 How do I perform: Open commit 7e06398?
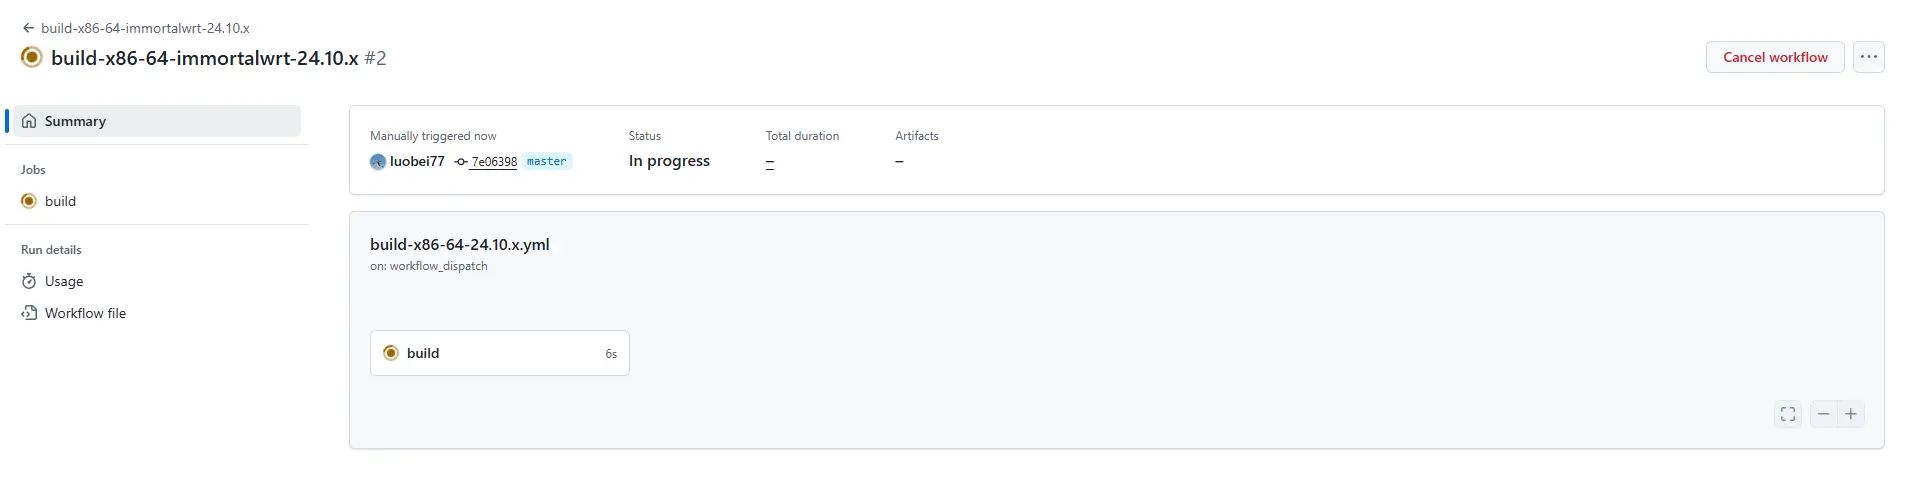tap(494, 162)
